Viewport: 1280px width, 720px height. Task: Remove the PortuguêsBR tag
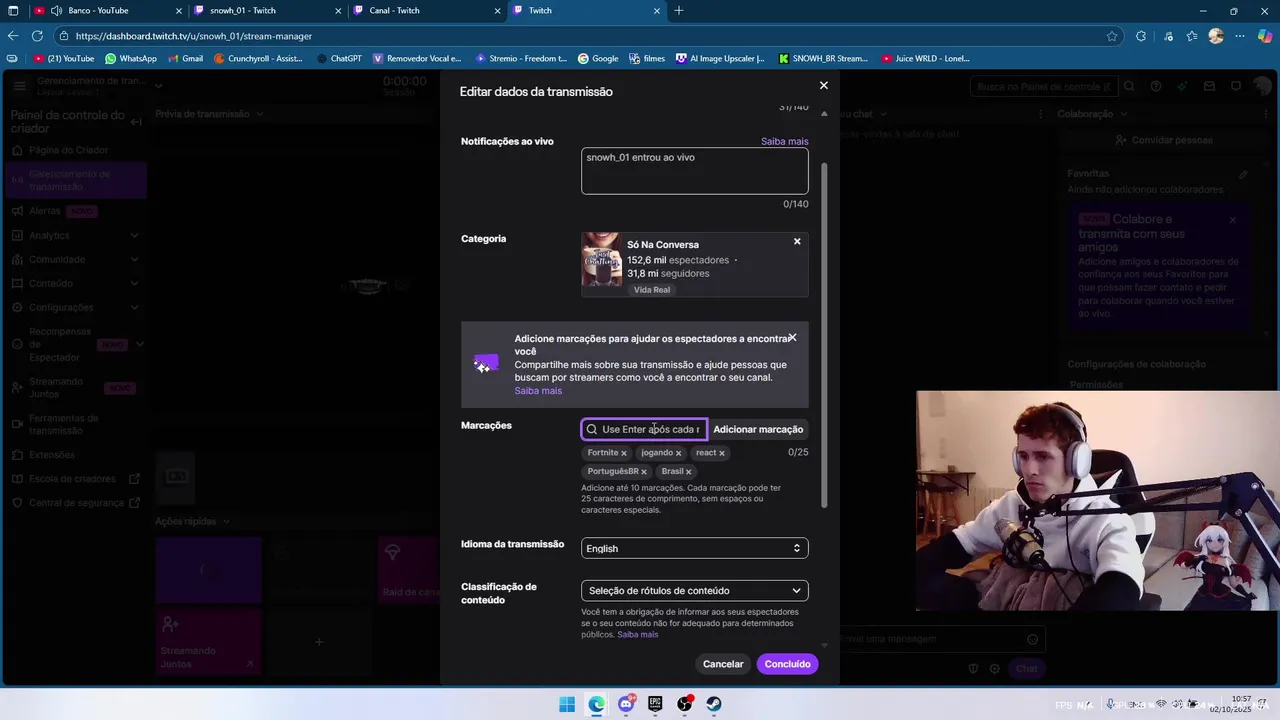pyautogui.click(x=644, y=472)
